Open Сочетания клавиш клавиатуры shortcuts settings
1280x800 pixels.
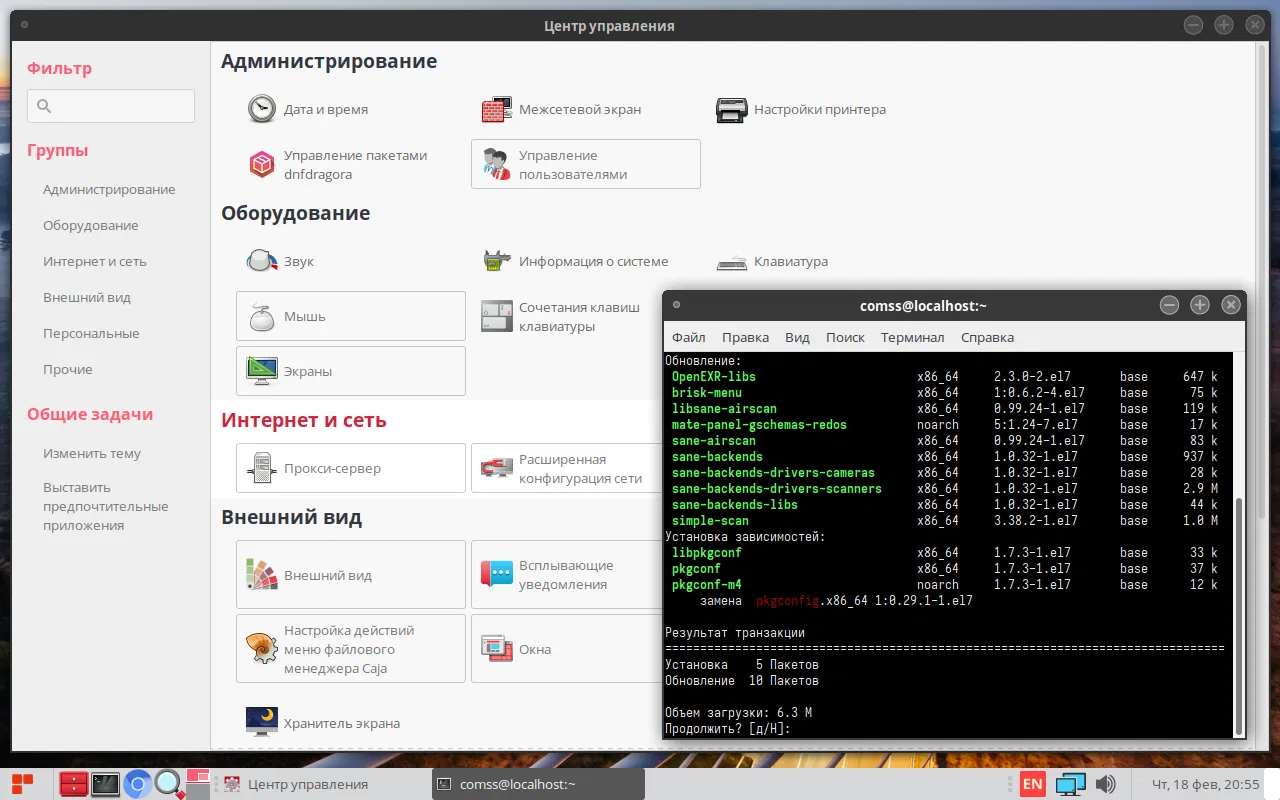pyautogui.click(x=562, y=316)
